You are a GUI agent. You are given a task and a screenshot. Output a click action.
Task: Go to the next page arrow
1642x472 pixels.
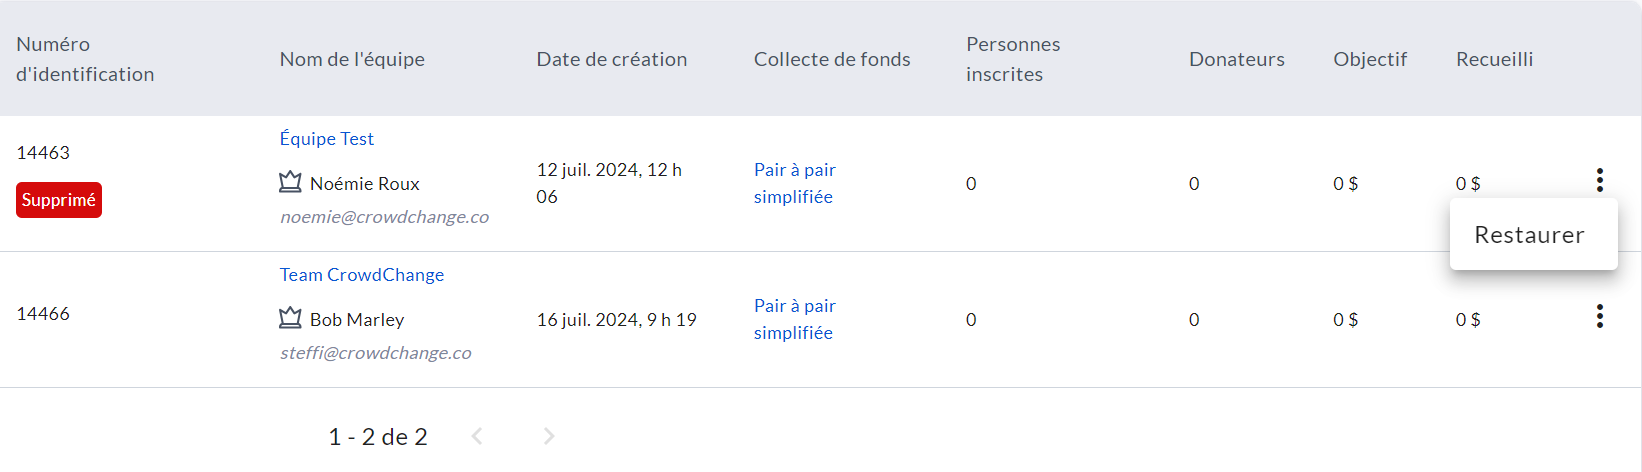(x=548, y=436)
